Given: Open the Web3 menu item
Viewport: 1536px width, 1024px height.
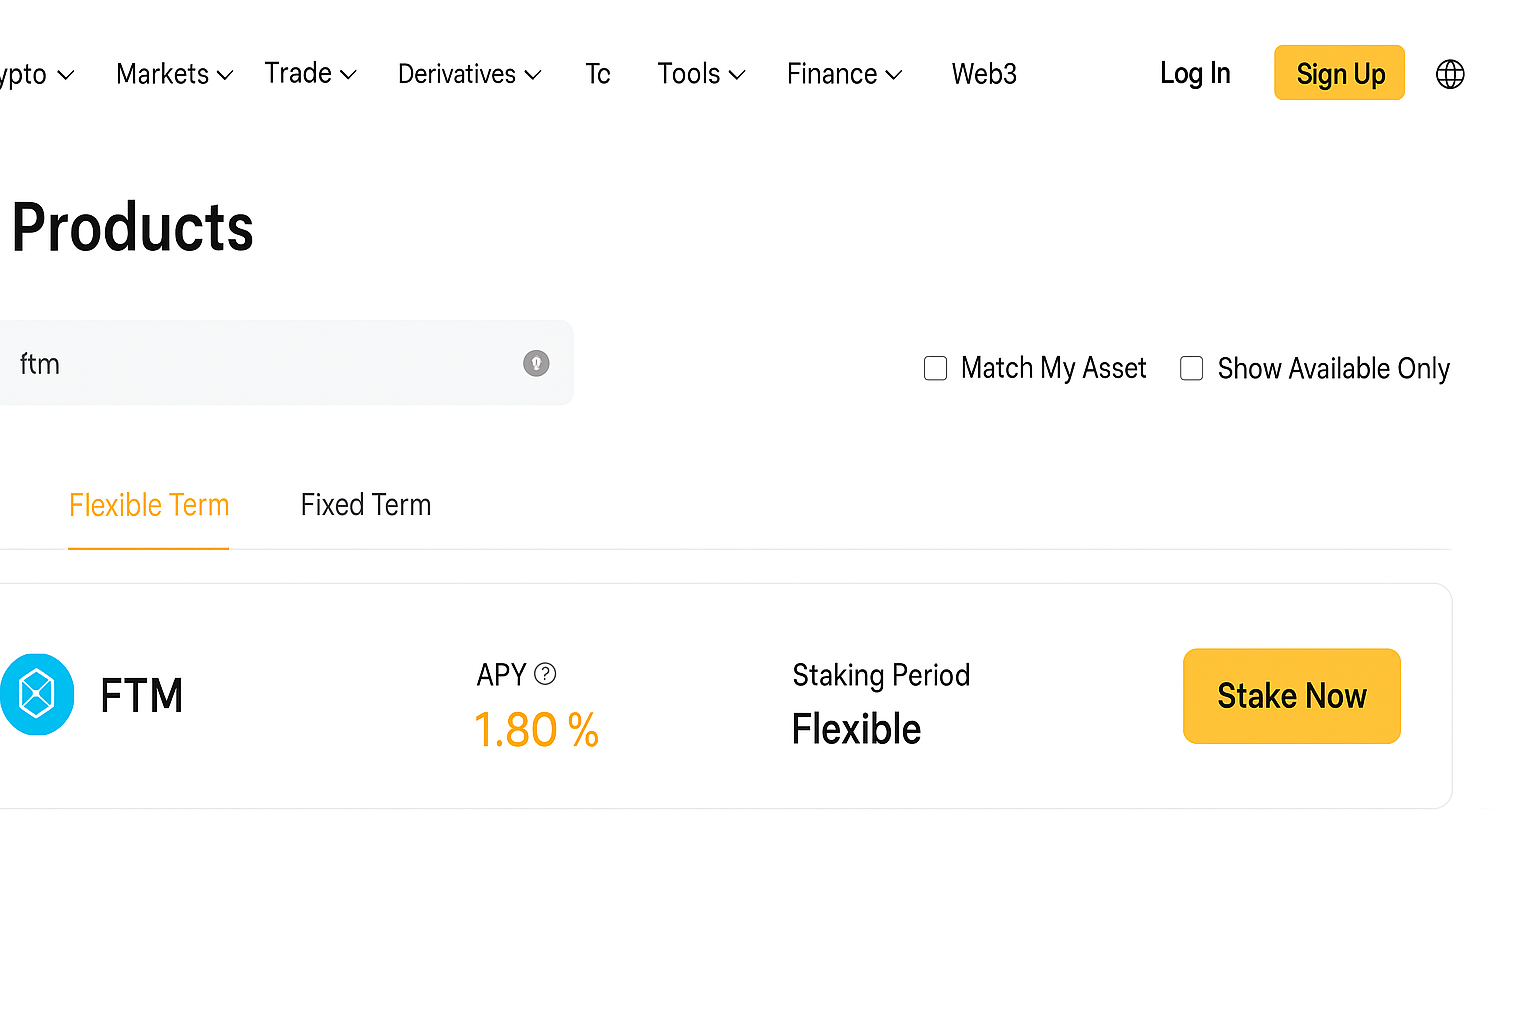Looking at the screenshot, I should 984,73.
